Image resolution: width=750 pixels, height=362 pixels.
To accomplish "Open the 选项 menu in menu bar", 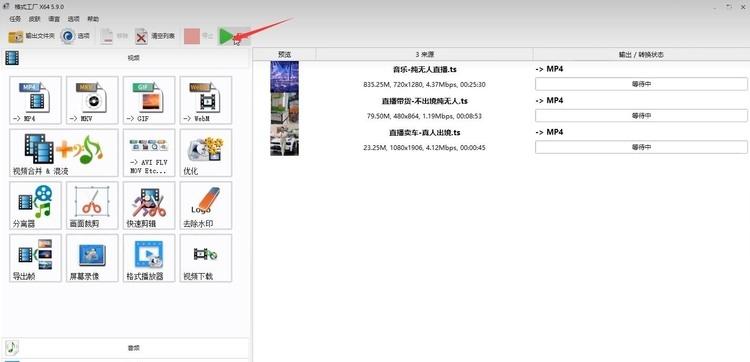I will (73, 19).
